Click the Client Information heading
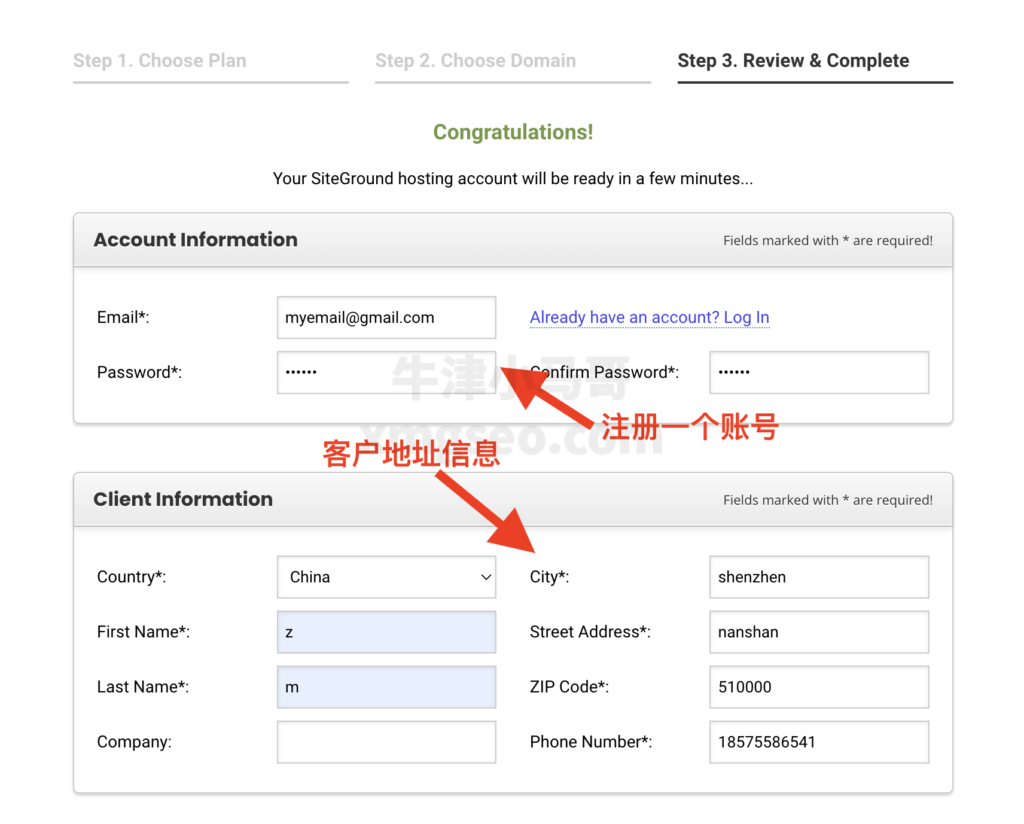This screenshot has height=824, width=1024. coord(183,499)
